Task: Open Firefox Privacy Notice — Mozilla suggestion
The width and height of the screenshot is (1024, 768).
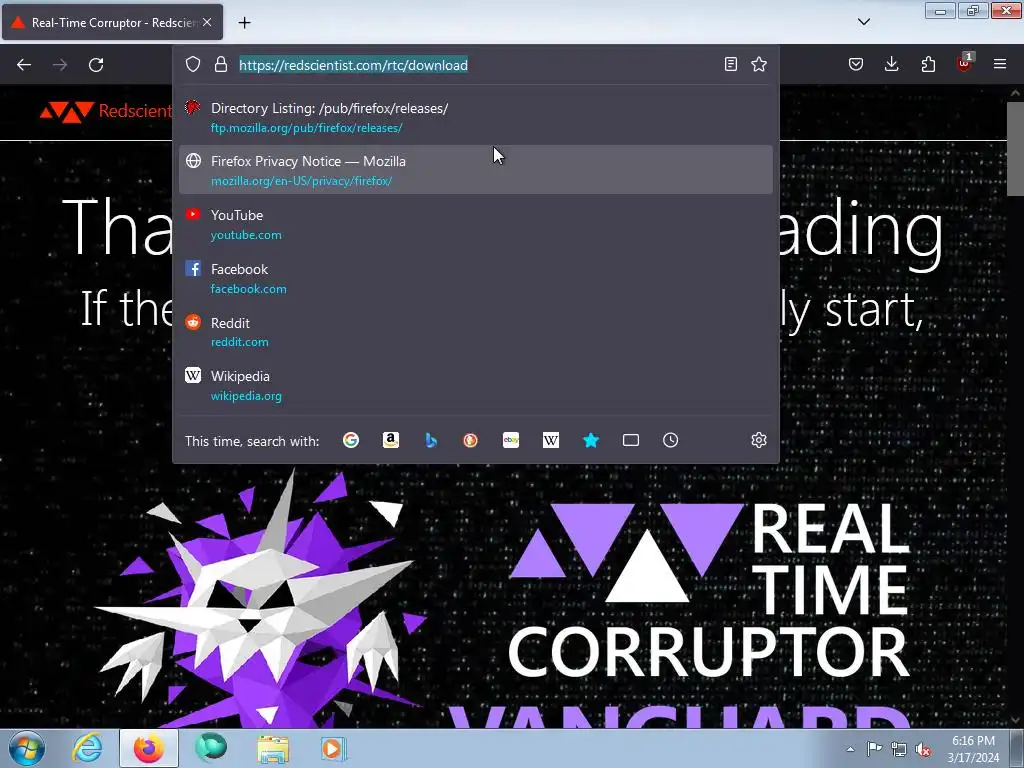Action: [475, 170]
